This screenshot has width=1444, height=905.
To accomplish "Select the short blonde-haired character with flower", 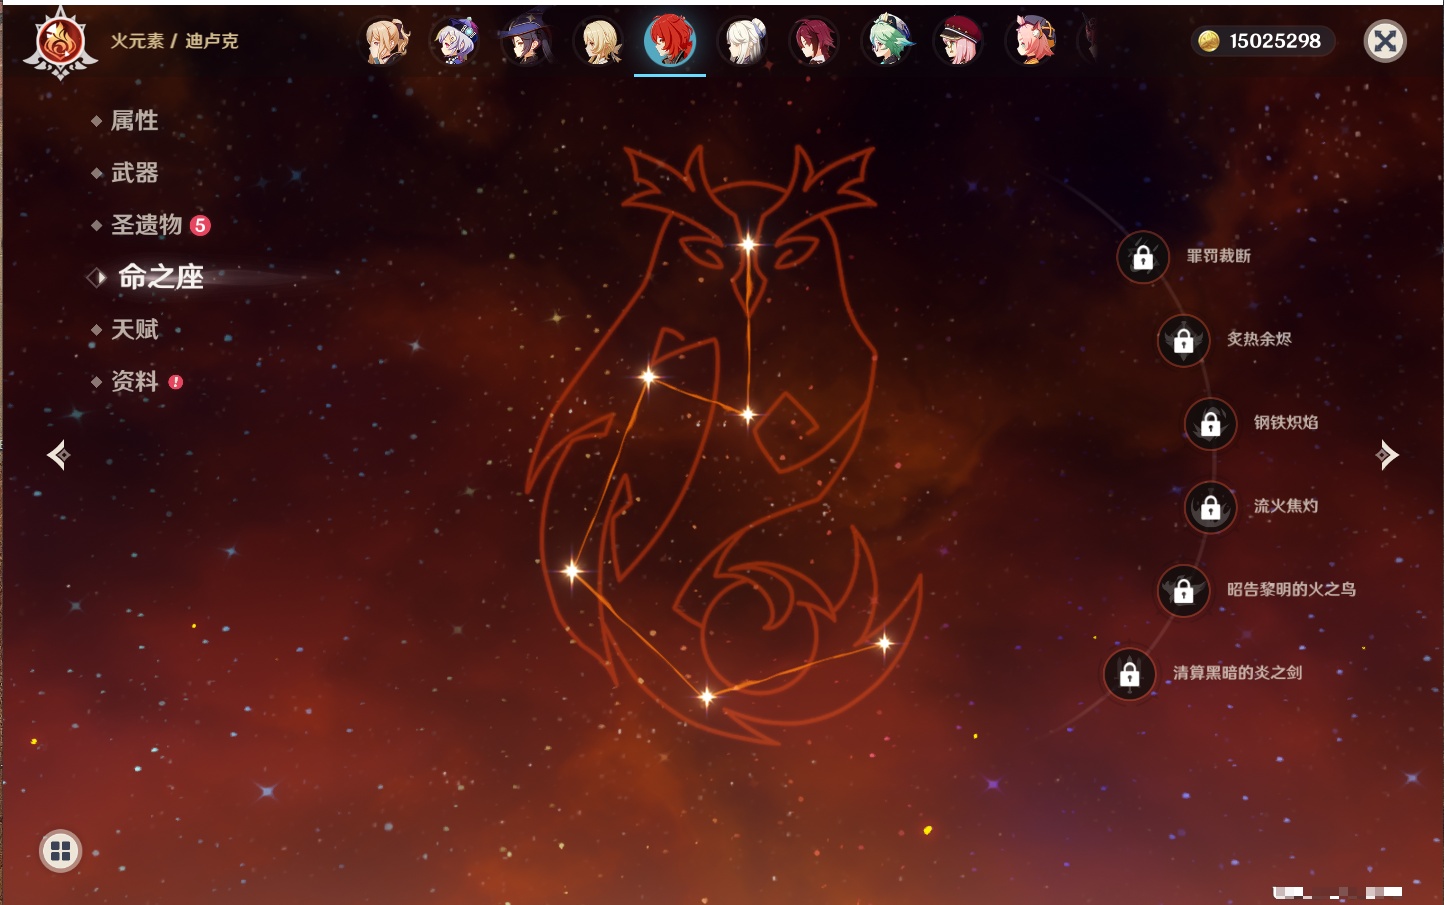I will tap(599, 41).
